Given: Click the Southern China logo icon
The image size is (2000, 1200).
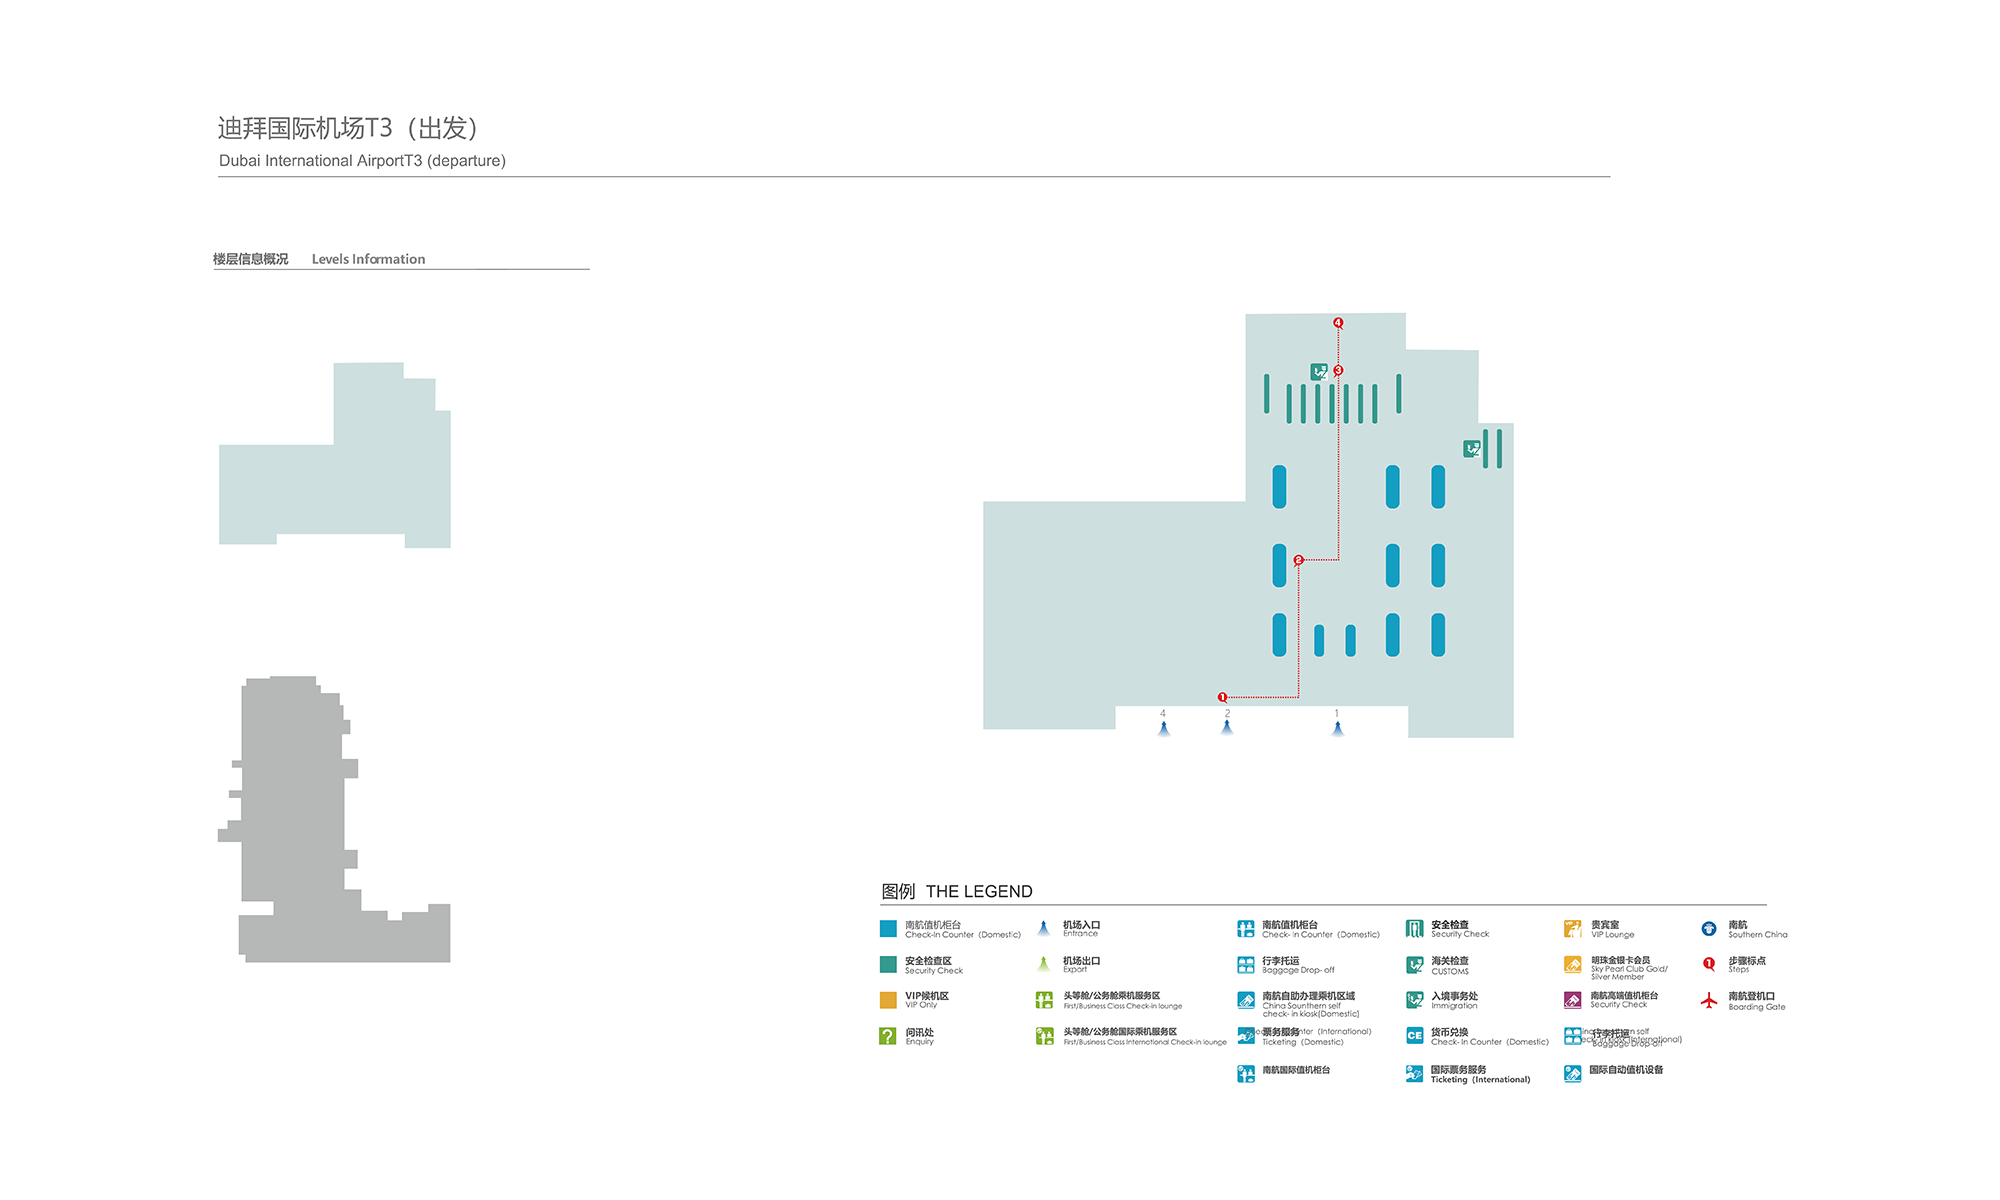Looking at the screenshot, I should click(x=1709, y=929).
